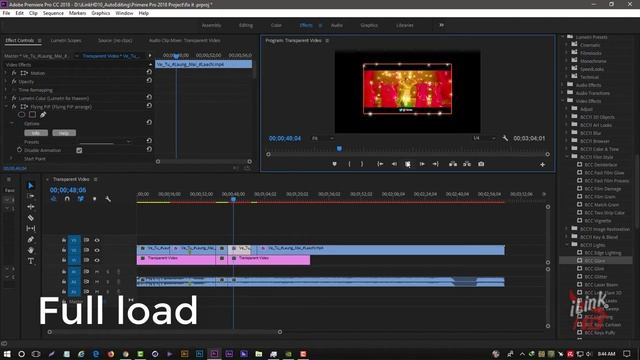Open timeline display settings wrench
The height and width of the screenshot is (360, 640).
[108, 199]
